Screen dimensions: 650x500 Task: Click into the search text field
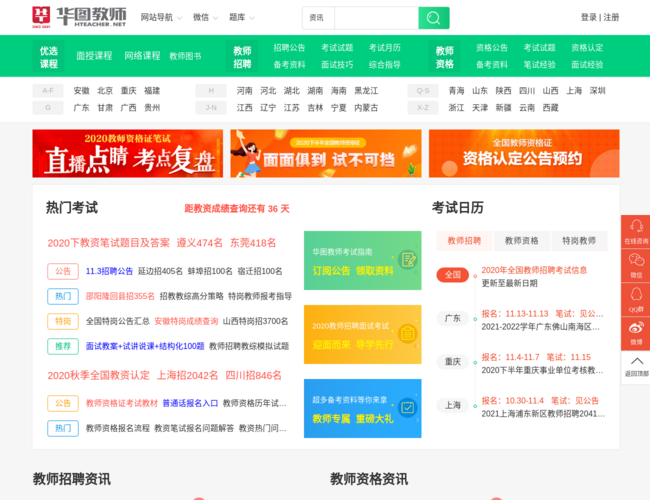[x=376, y=18]
